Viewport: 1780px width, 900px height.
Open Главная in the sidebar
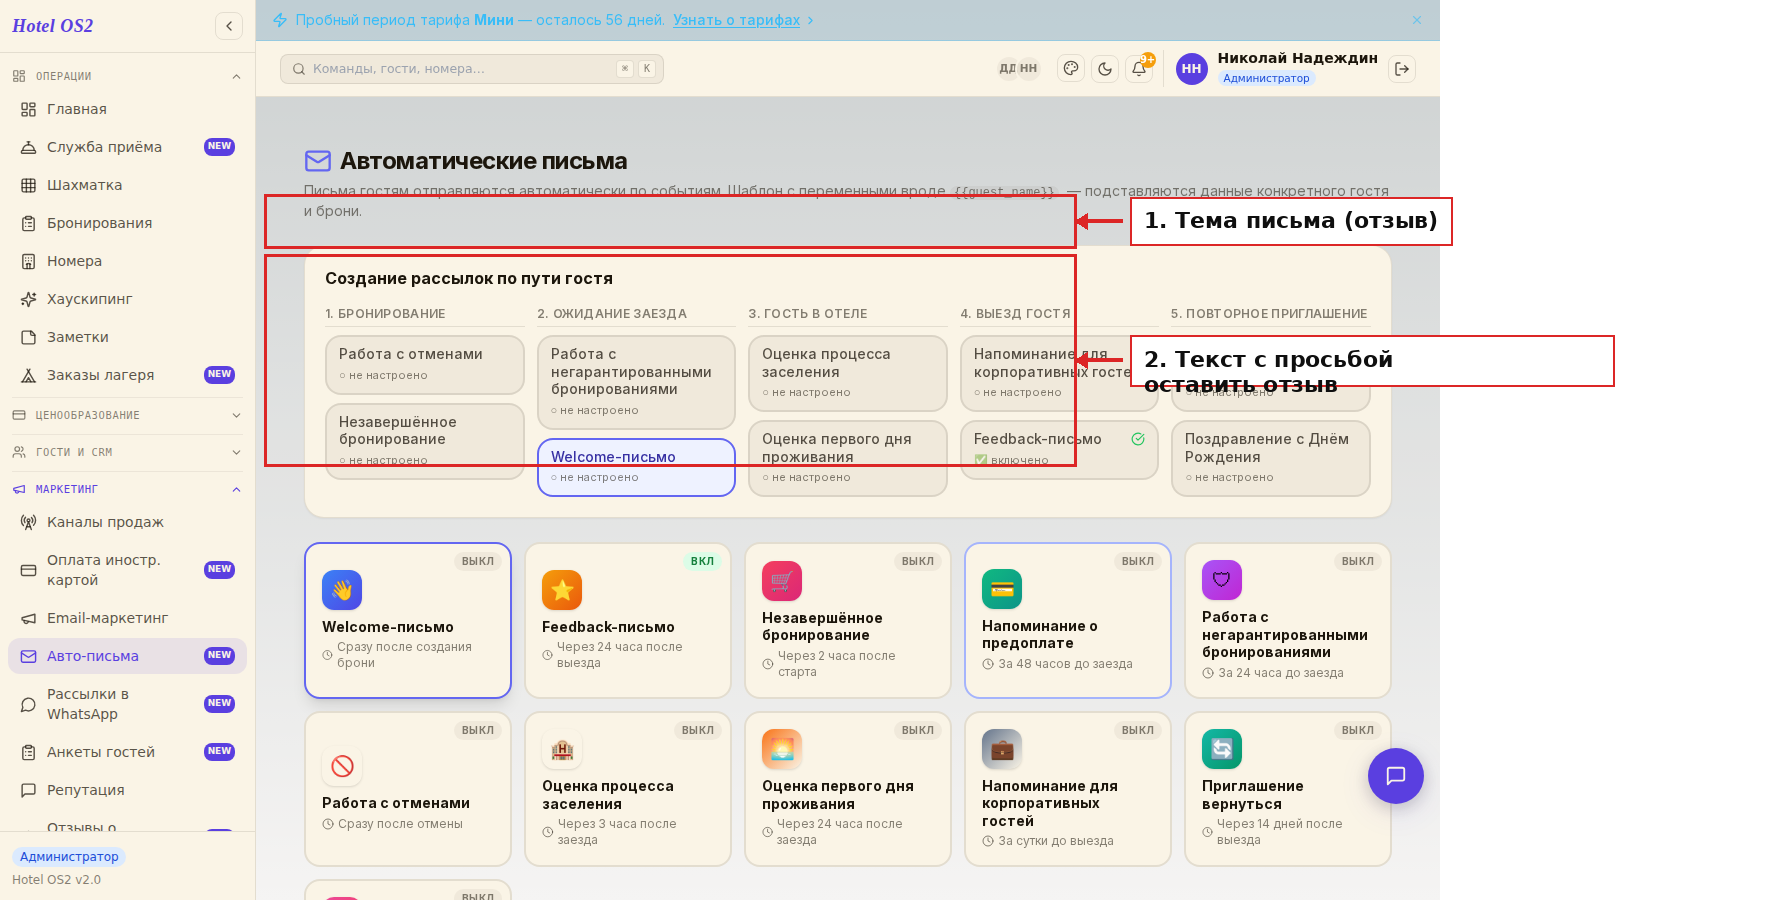point(127,109)
